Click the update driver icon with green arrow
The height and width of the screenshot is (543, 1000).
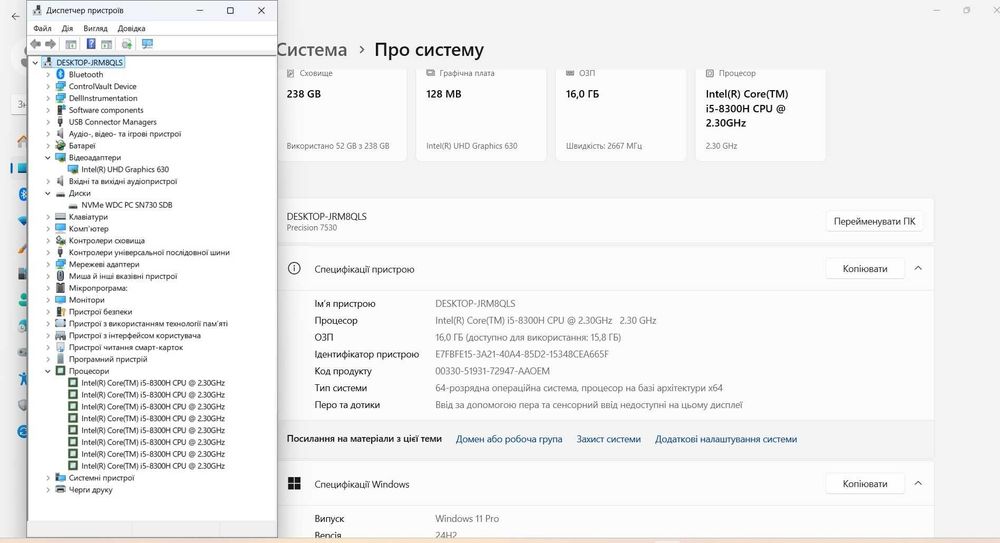(127, 44)
